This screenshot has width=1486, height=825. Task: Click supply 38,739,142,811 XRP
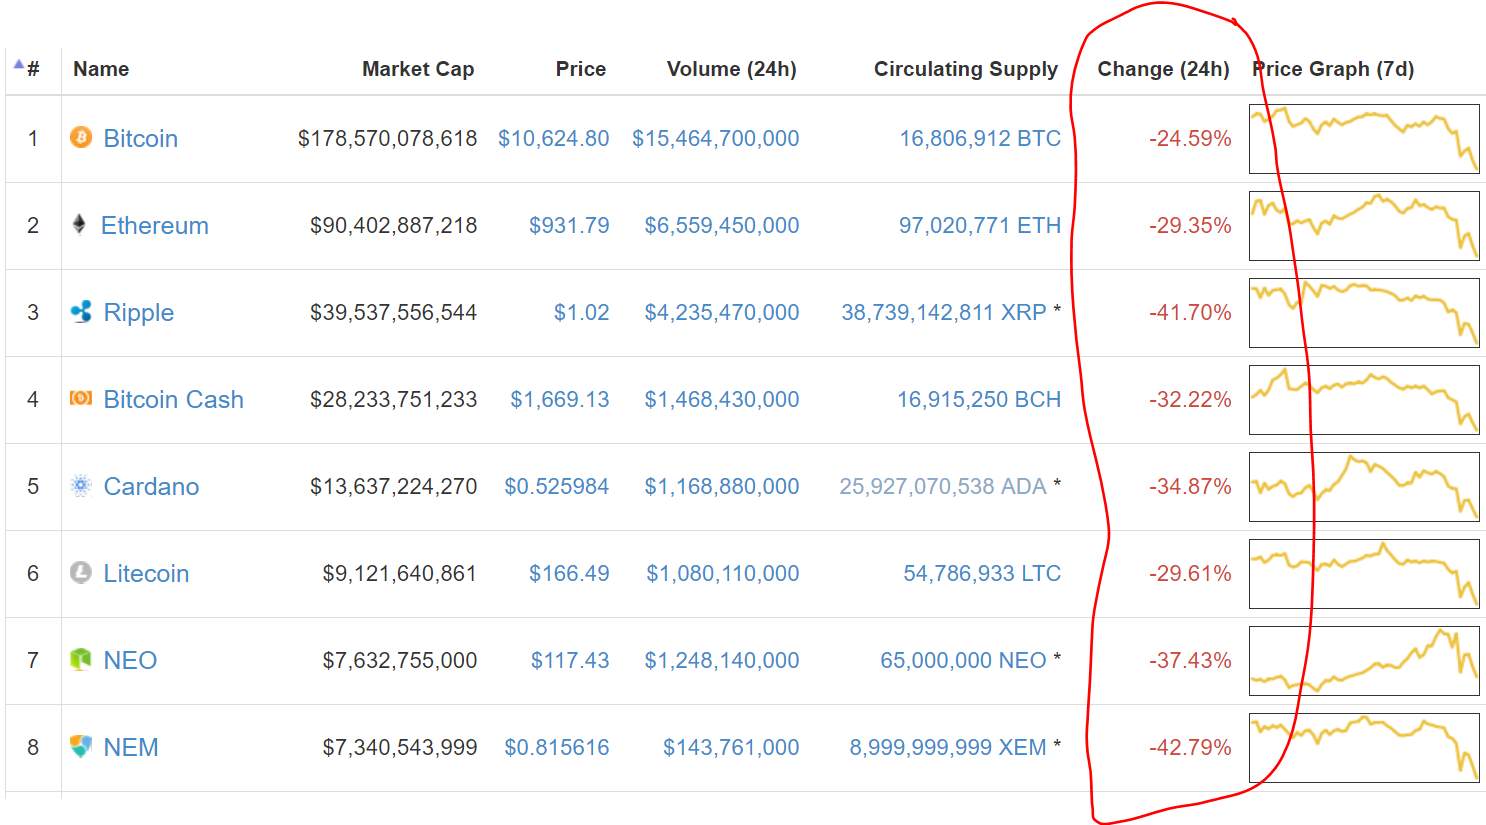pyautogui.click(x=944, y=313)
